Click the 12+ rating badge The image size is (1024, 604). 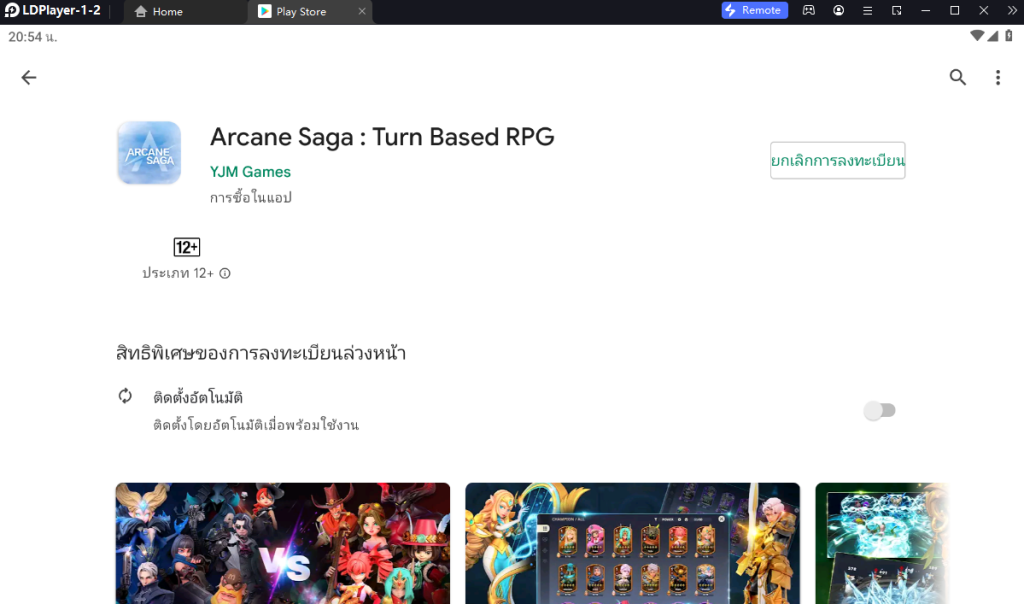pos(187,247)
